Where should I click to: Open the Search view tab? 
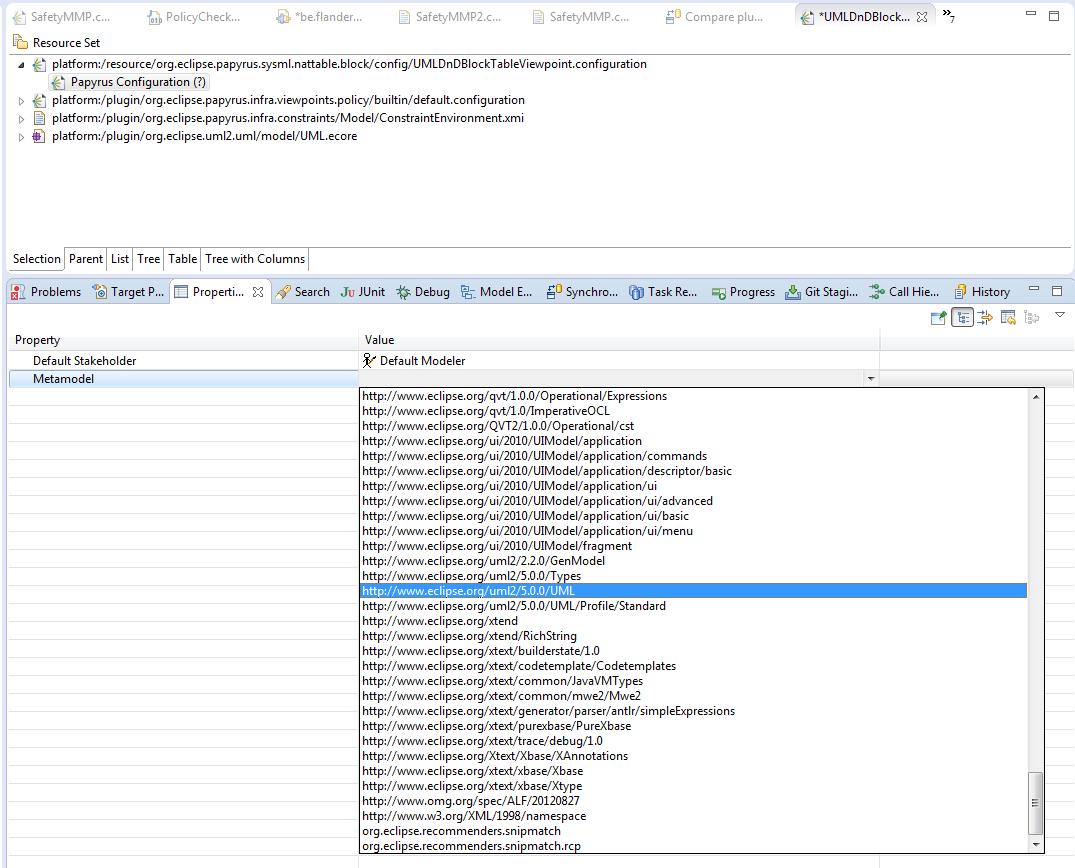pyautogui.click(x=303, y=292)
